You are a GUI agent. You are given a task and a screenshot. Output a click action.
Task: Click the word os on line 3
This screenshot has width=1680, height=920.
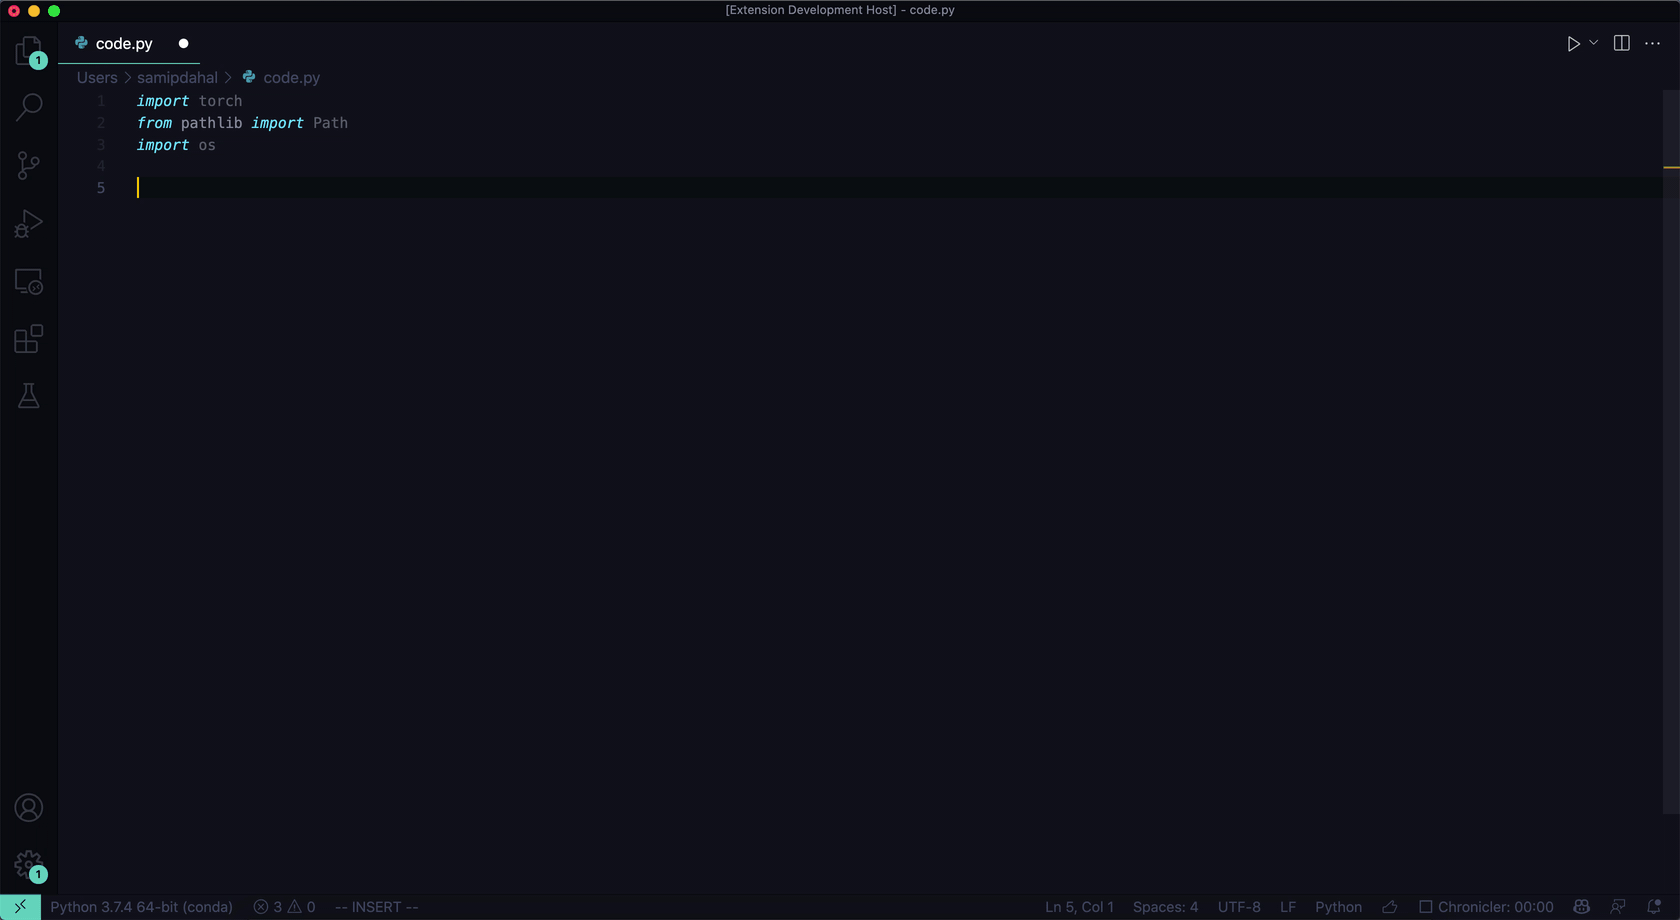[207, 145]
